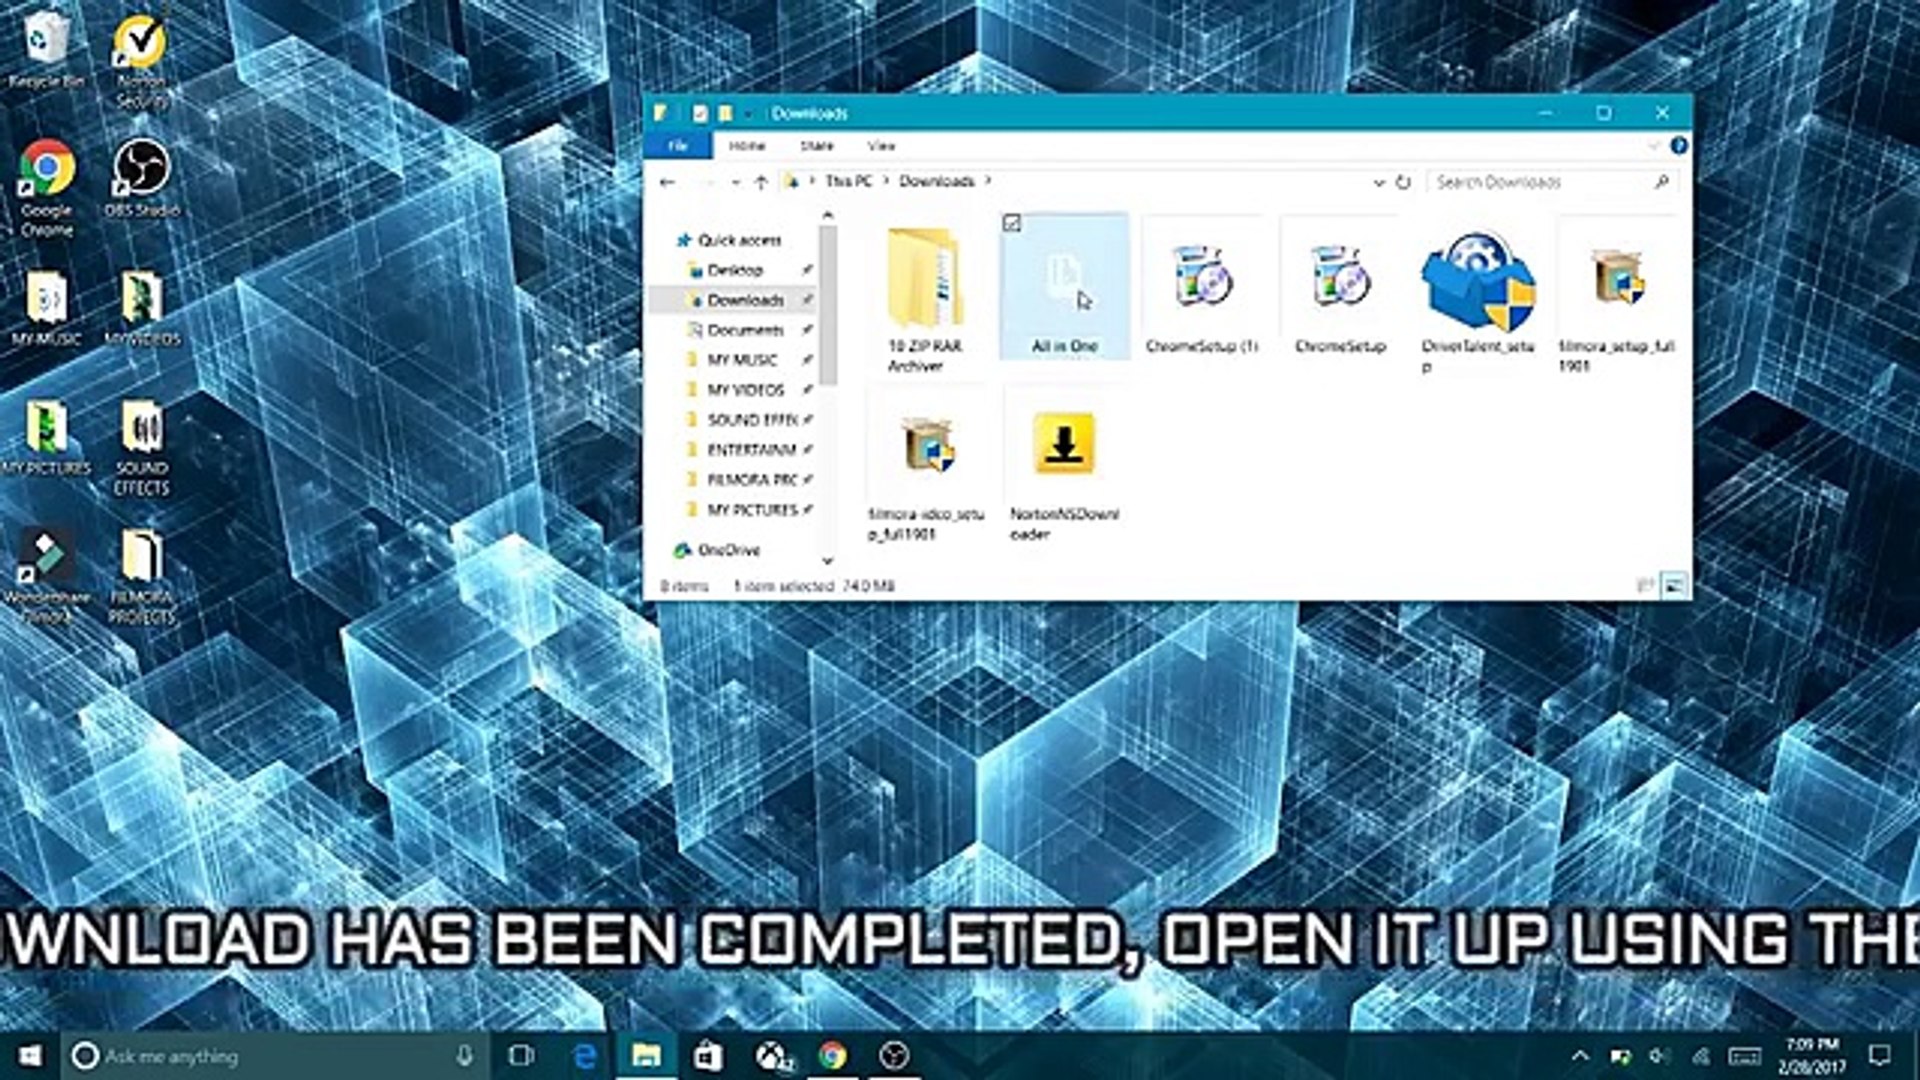Screen dimensions: 1920x1080
Task: Open the File menu tab
Action: 678,146
